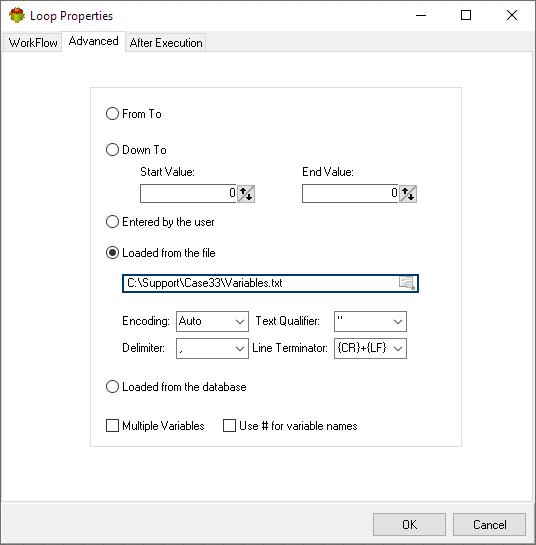This screenshot has width=536, height=545.
Task: Click the End Value input field
Action: tap(350, 193)
